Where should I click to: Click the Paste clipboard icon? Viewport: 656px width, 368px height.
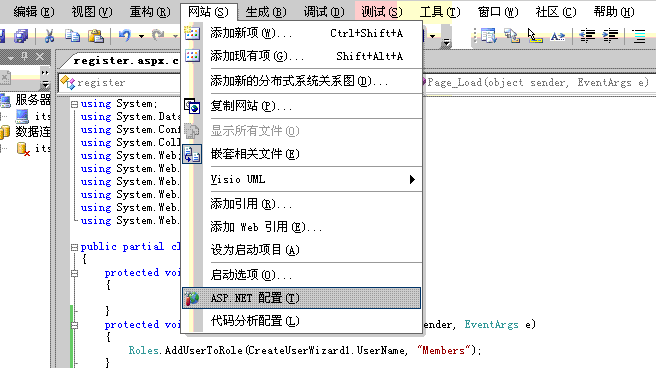(x=96, y=36)
